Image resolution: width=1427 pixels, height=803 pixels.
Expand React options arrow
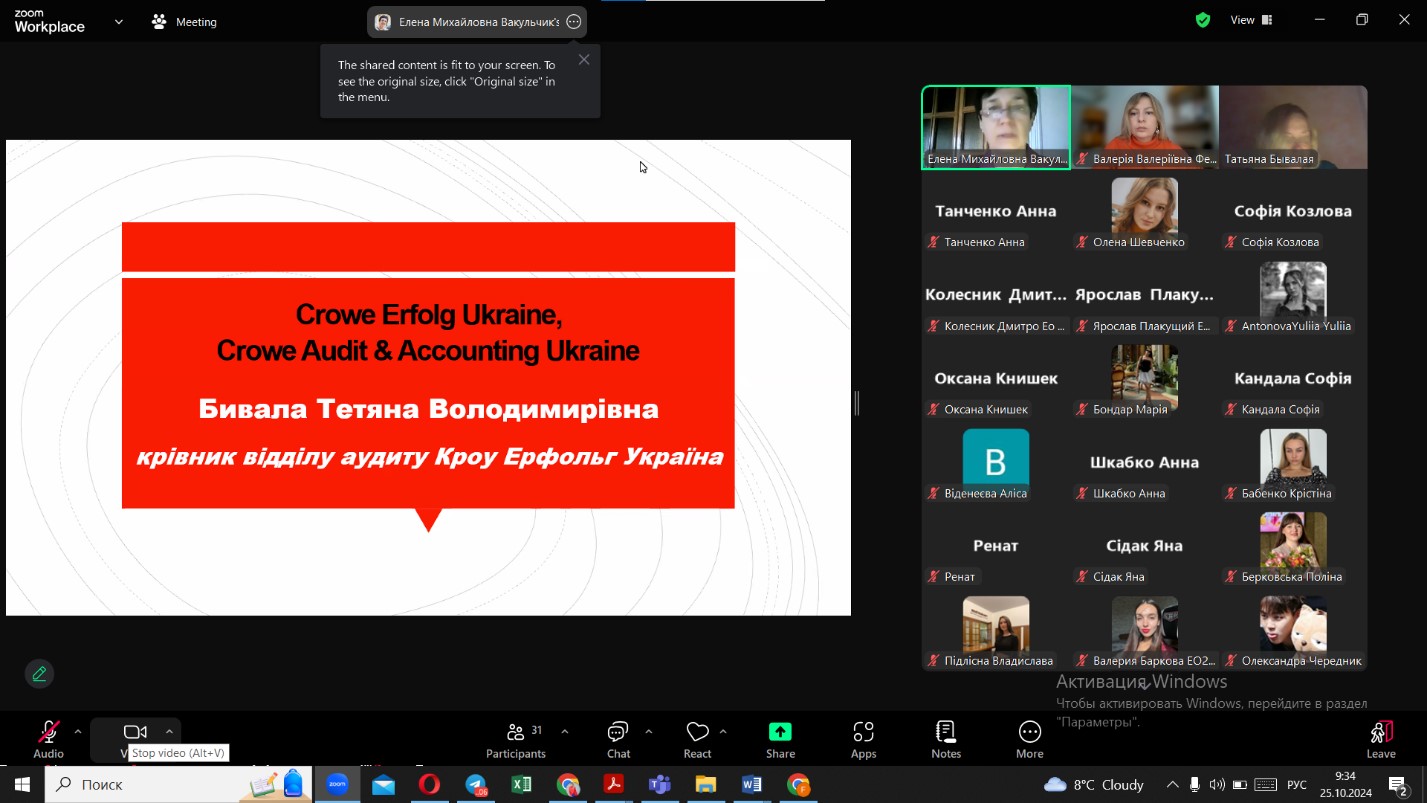coord(723,732)
